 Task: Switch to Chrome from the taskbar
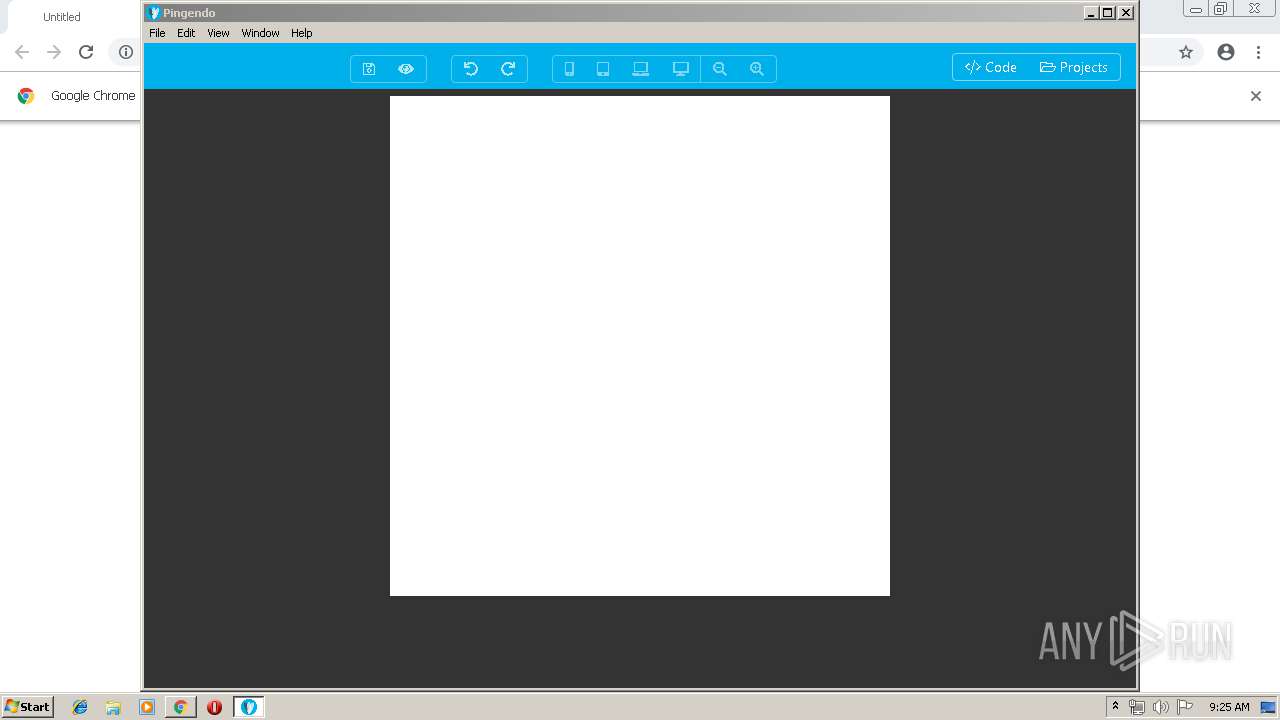180,707
